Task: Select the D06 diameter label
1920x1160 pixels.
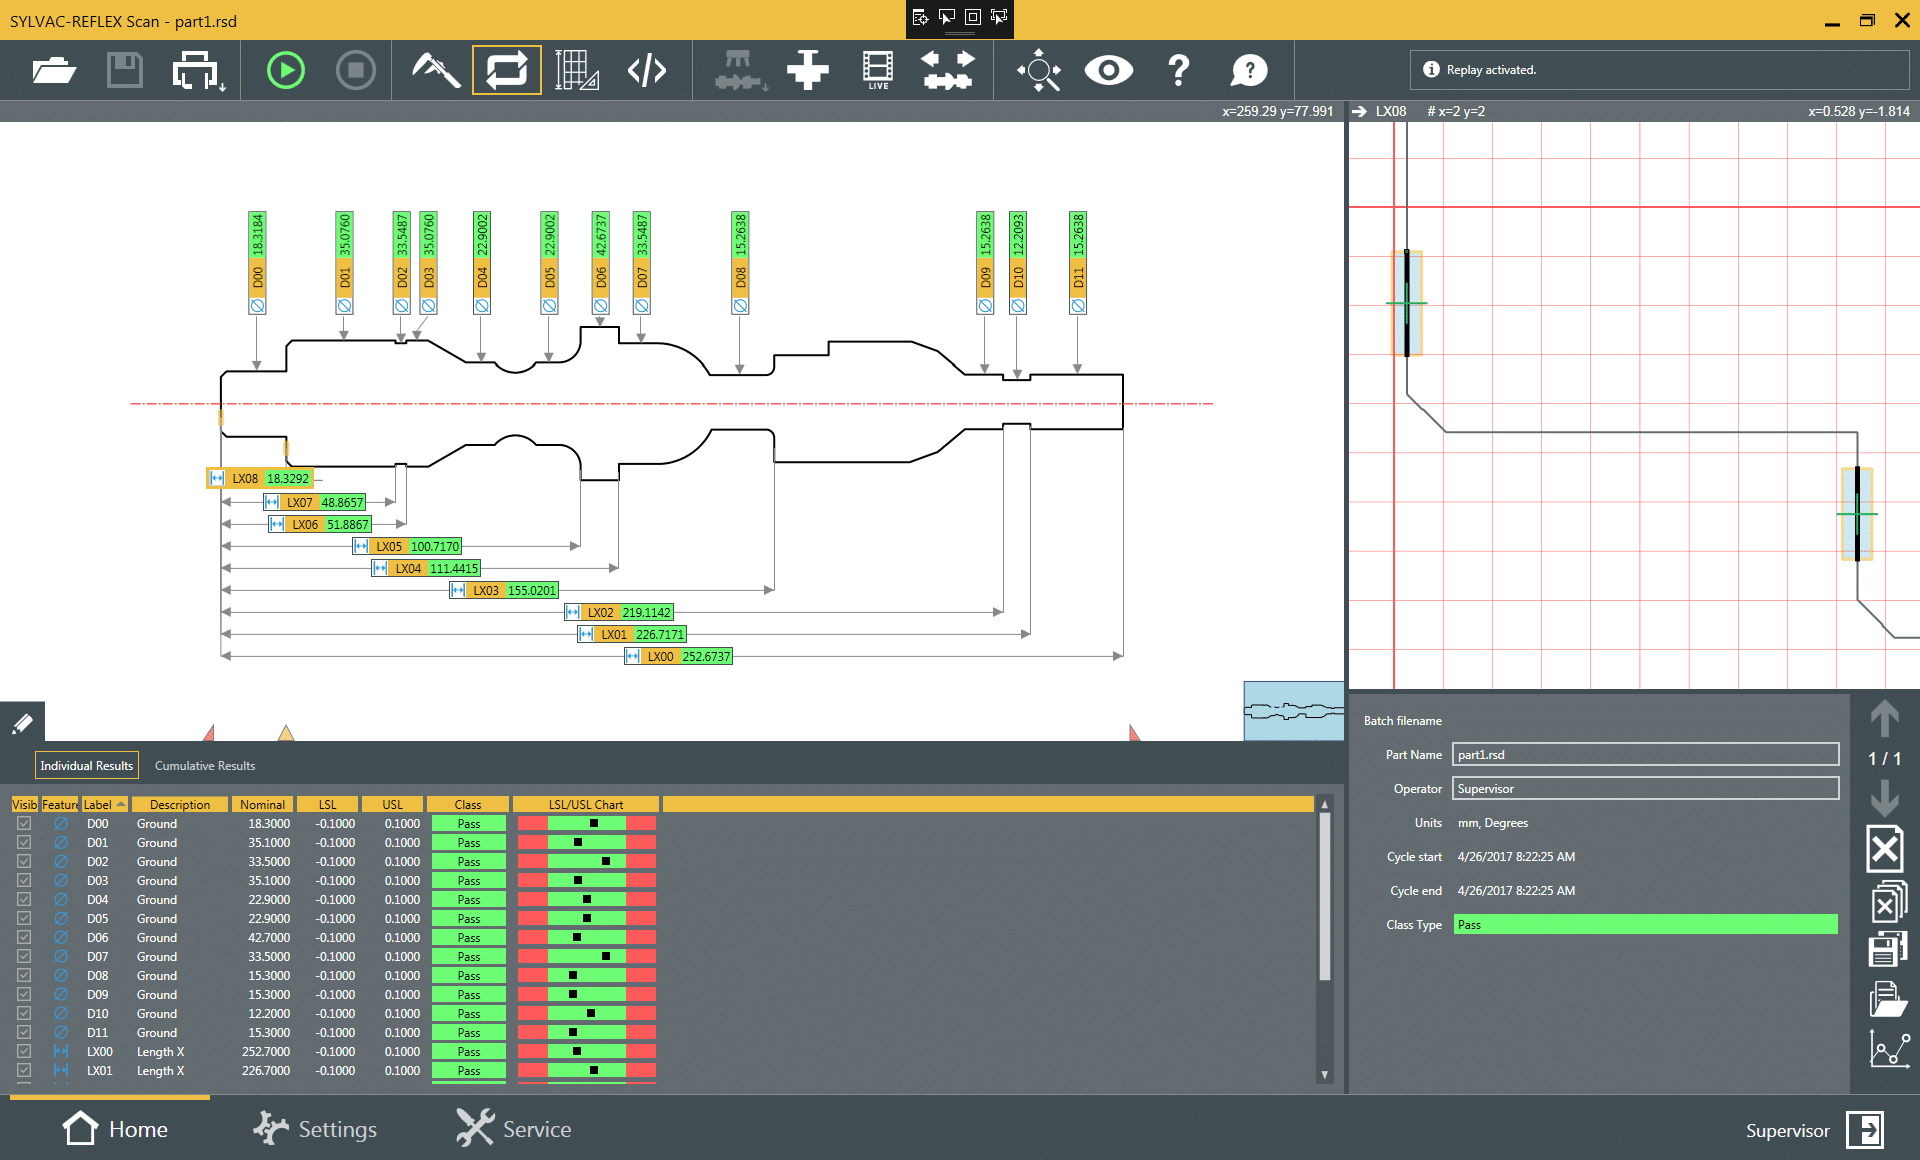Action: pos(601,263)
